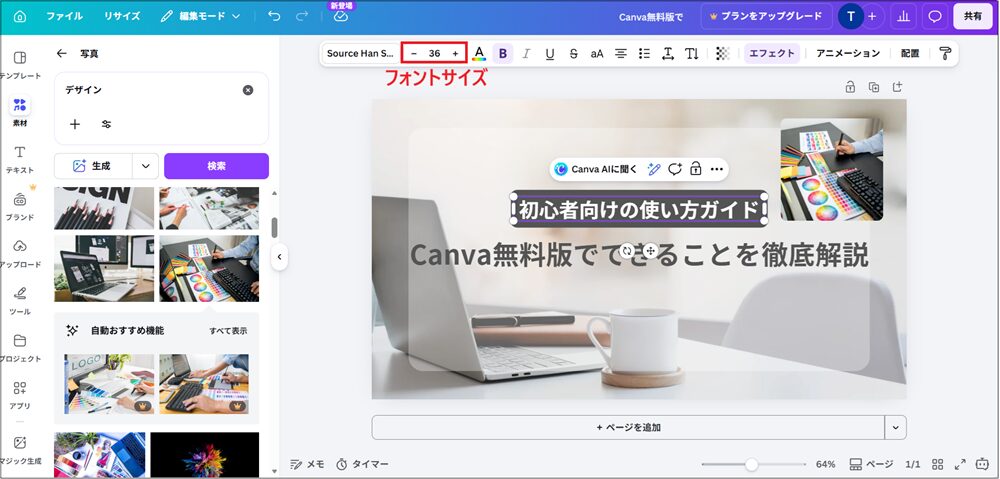Click the 共有 share button
The height and width of the screenshot is (479, 1000).
point(973,17)
